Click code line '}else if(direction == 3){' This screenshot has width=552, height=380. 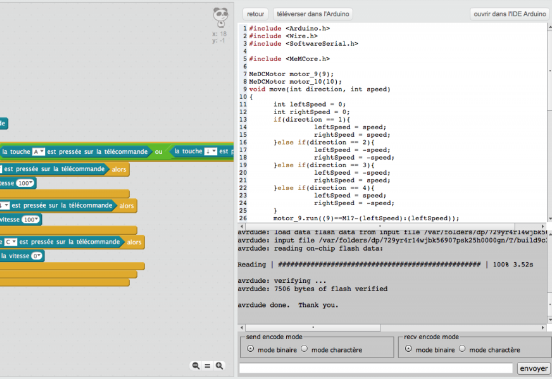pyautogui.click(x=324, y=165)
